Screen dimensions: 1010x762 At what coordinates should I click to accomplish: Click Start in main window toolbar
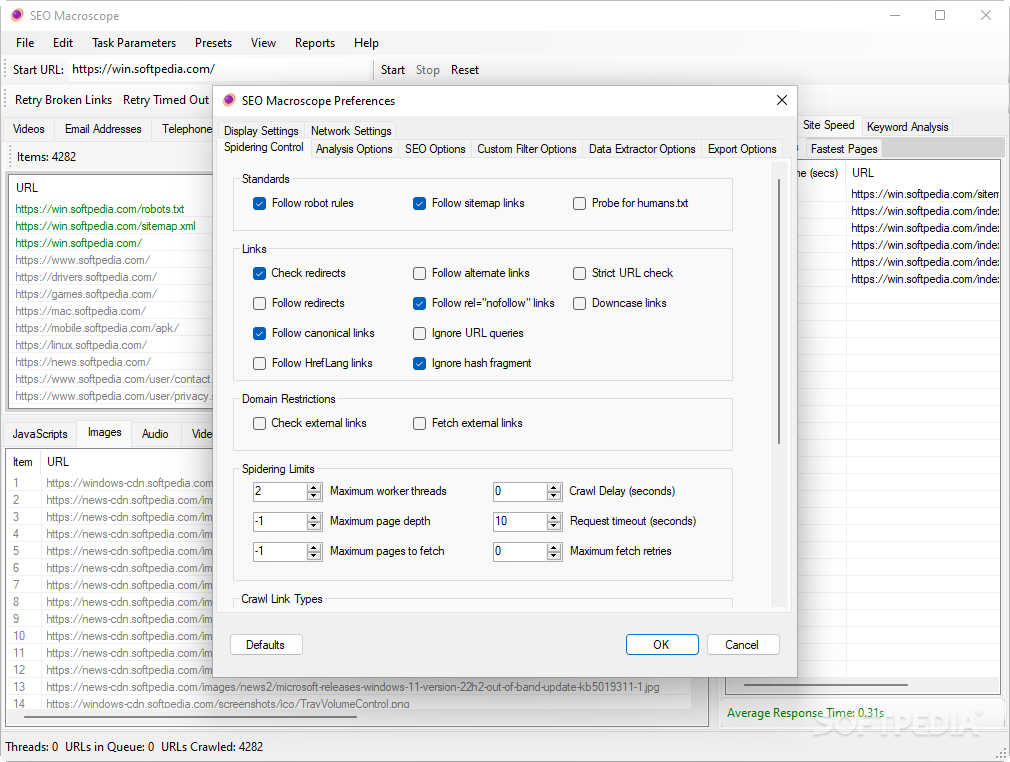(x=393, y=70)
